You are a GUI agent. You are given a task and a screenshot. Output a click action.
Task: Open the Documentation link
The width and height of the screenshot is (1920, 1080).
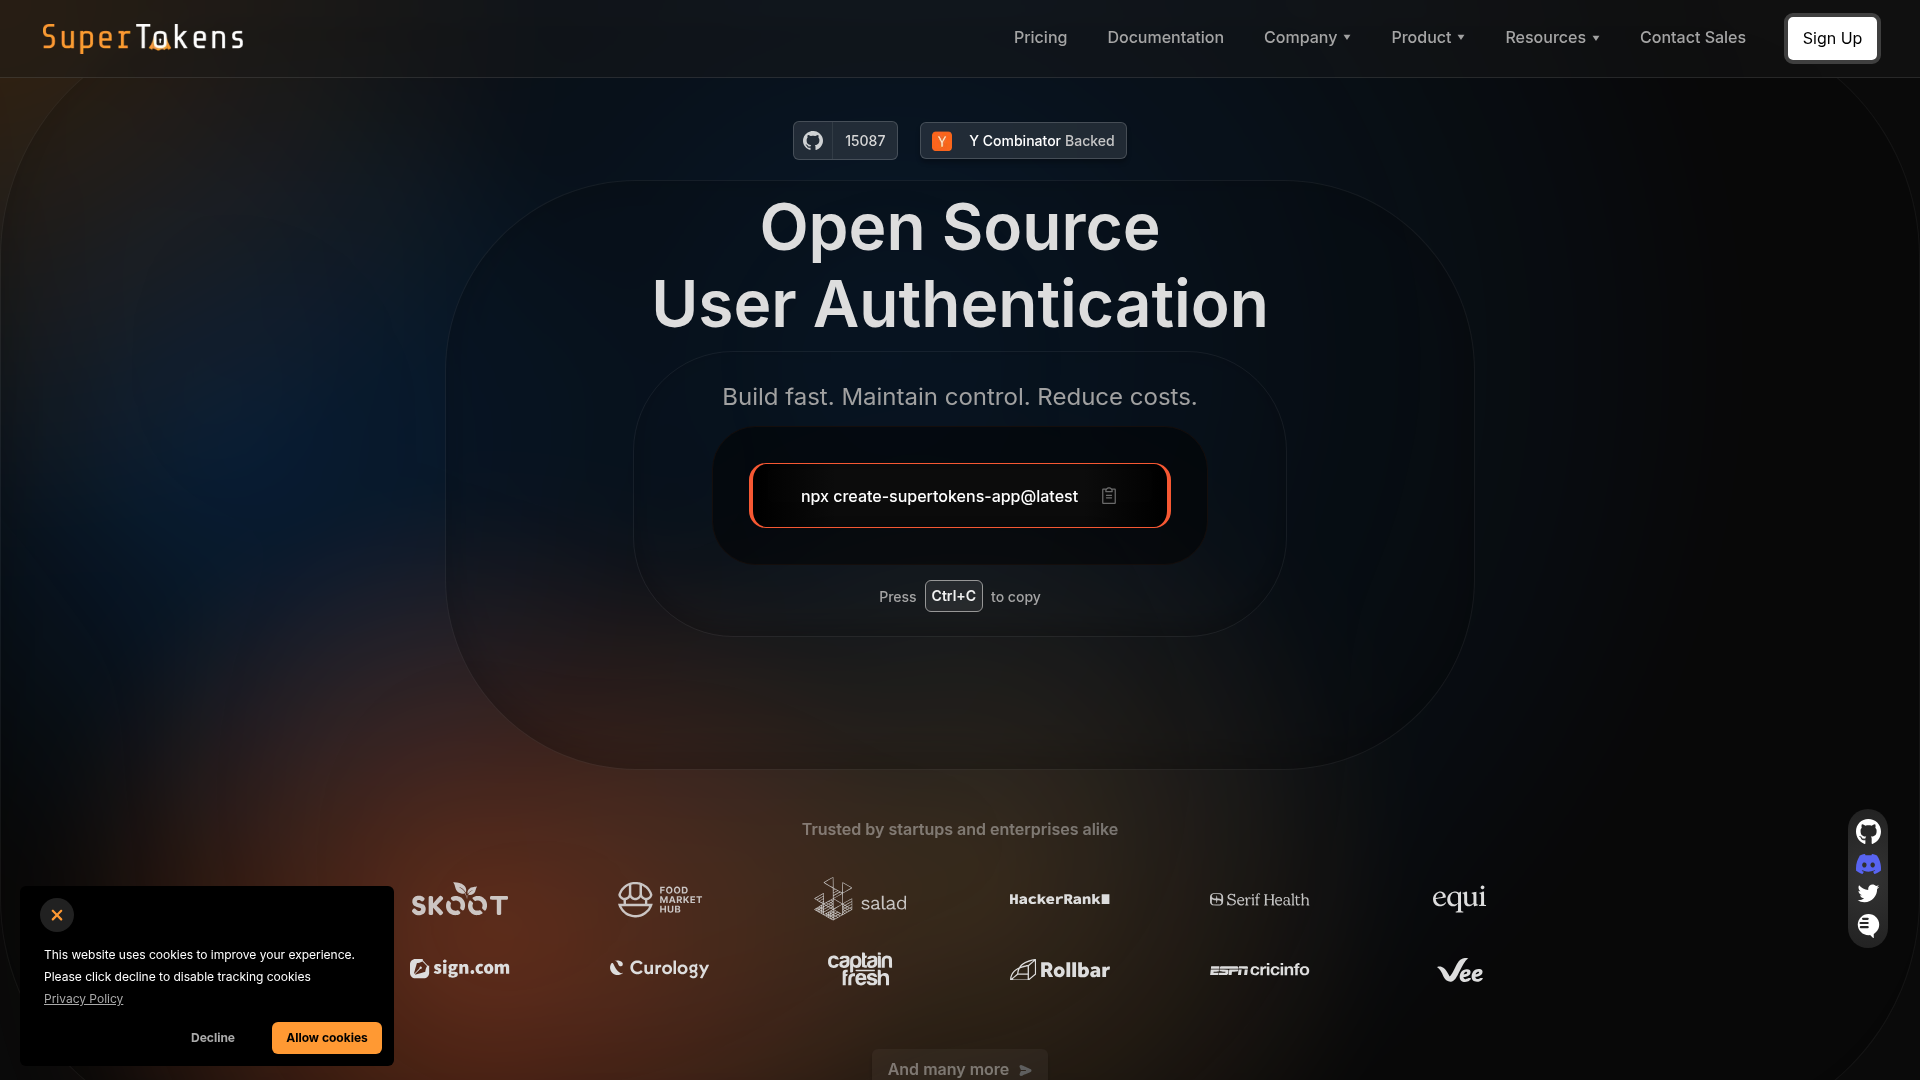click(1165, 38)
